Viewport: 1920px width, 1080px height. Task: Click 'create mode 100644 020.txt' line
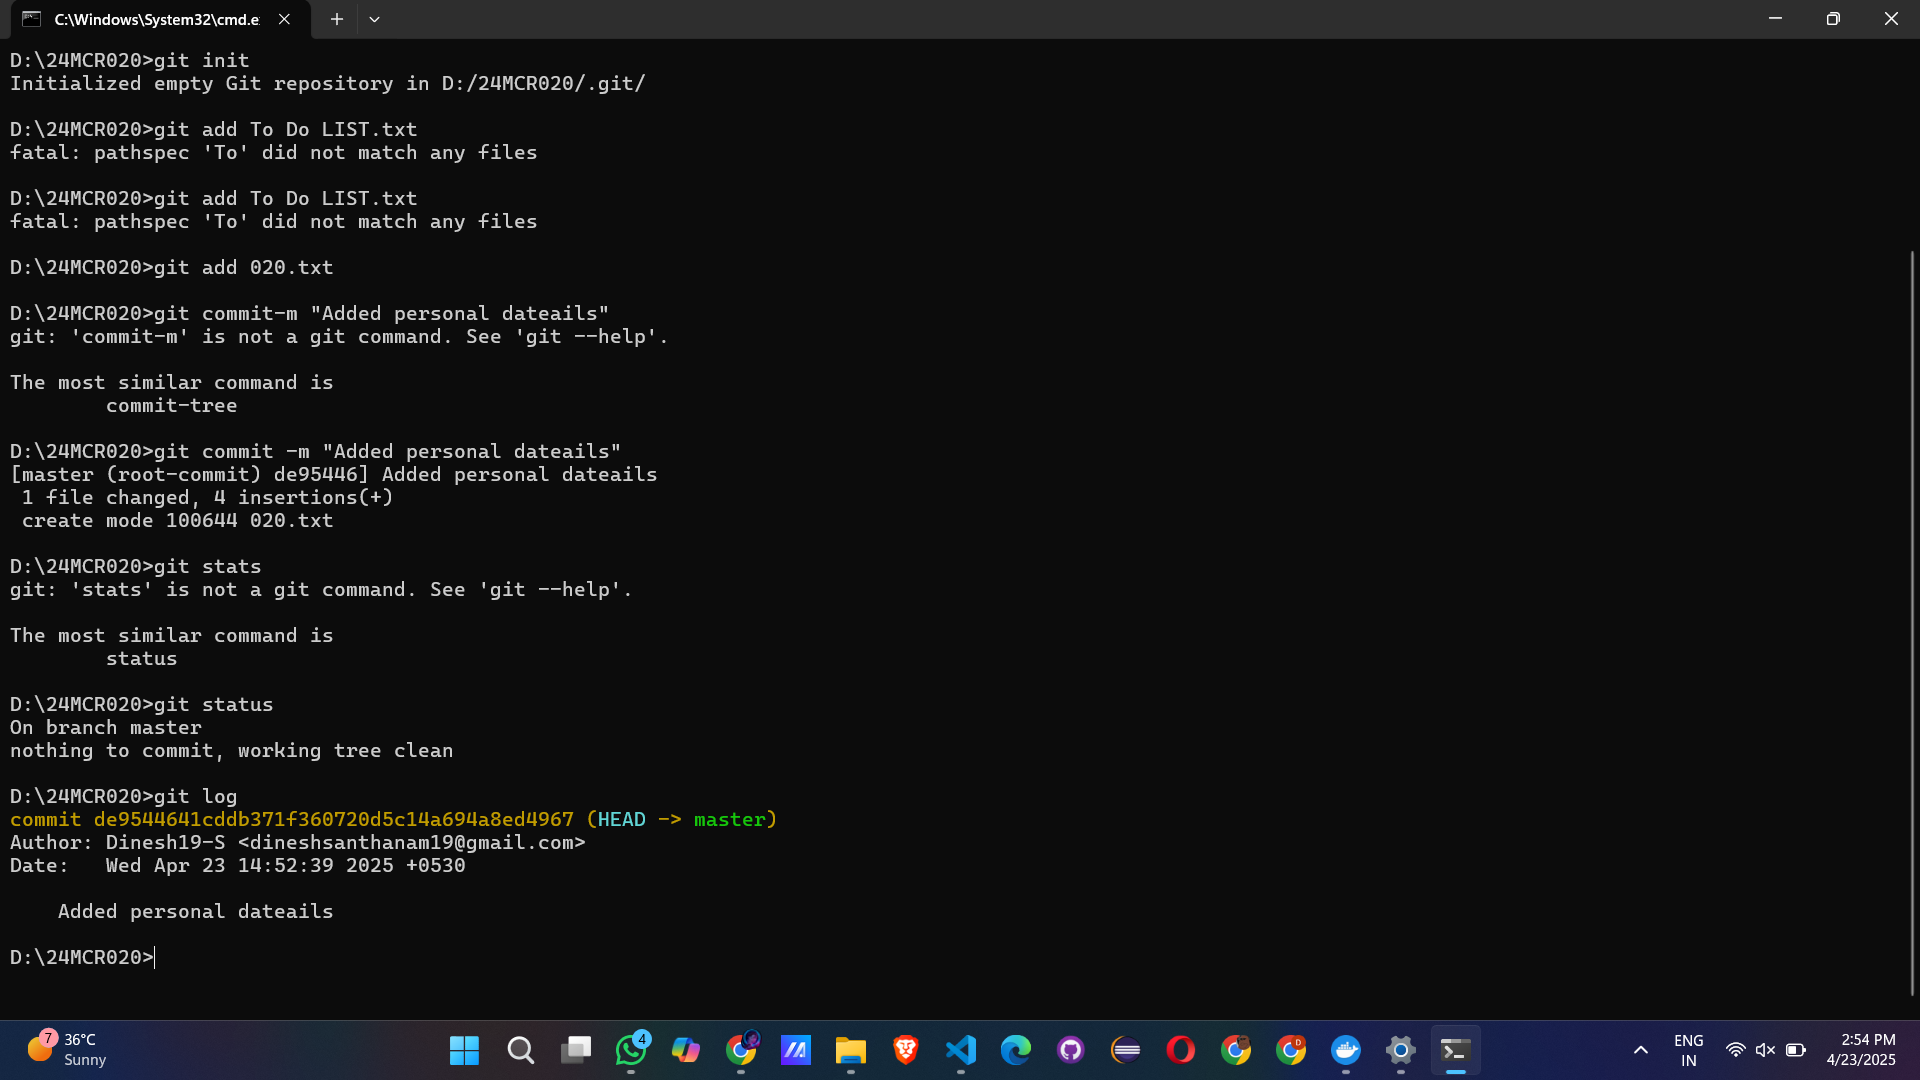(x=178, y=520)
